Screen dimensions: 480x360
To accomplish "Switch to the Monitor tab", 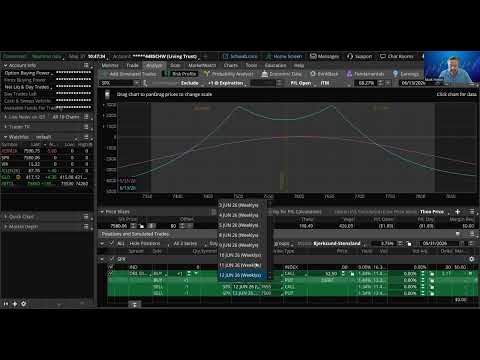I will click(x=110, y=65).
